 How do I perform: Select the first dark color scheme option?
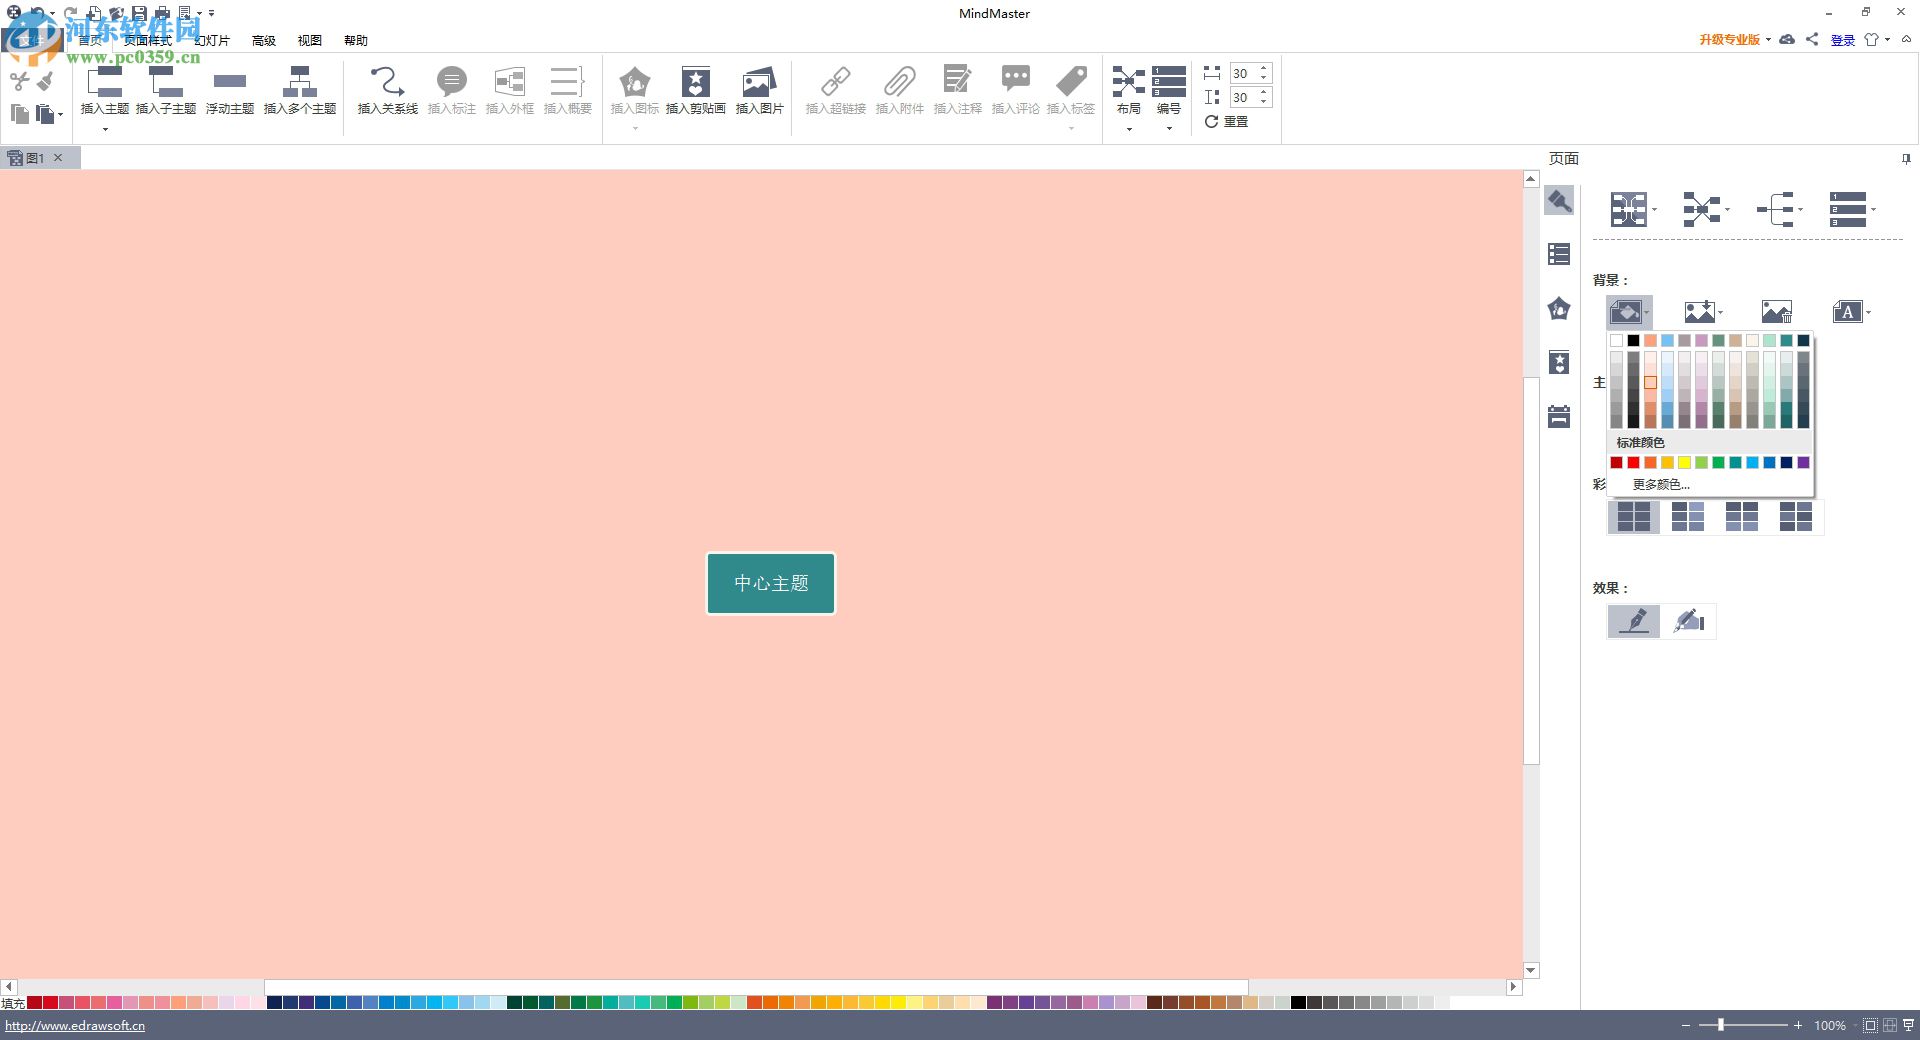[x=1634, y=517]
